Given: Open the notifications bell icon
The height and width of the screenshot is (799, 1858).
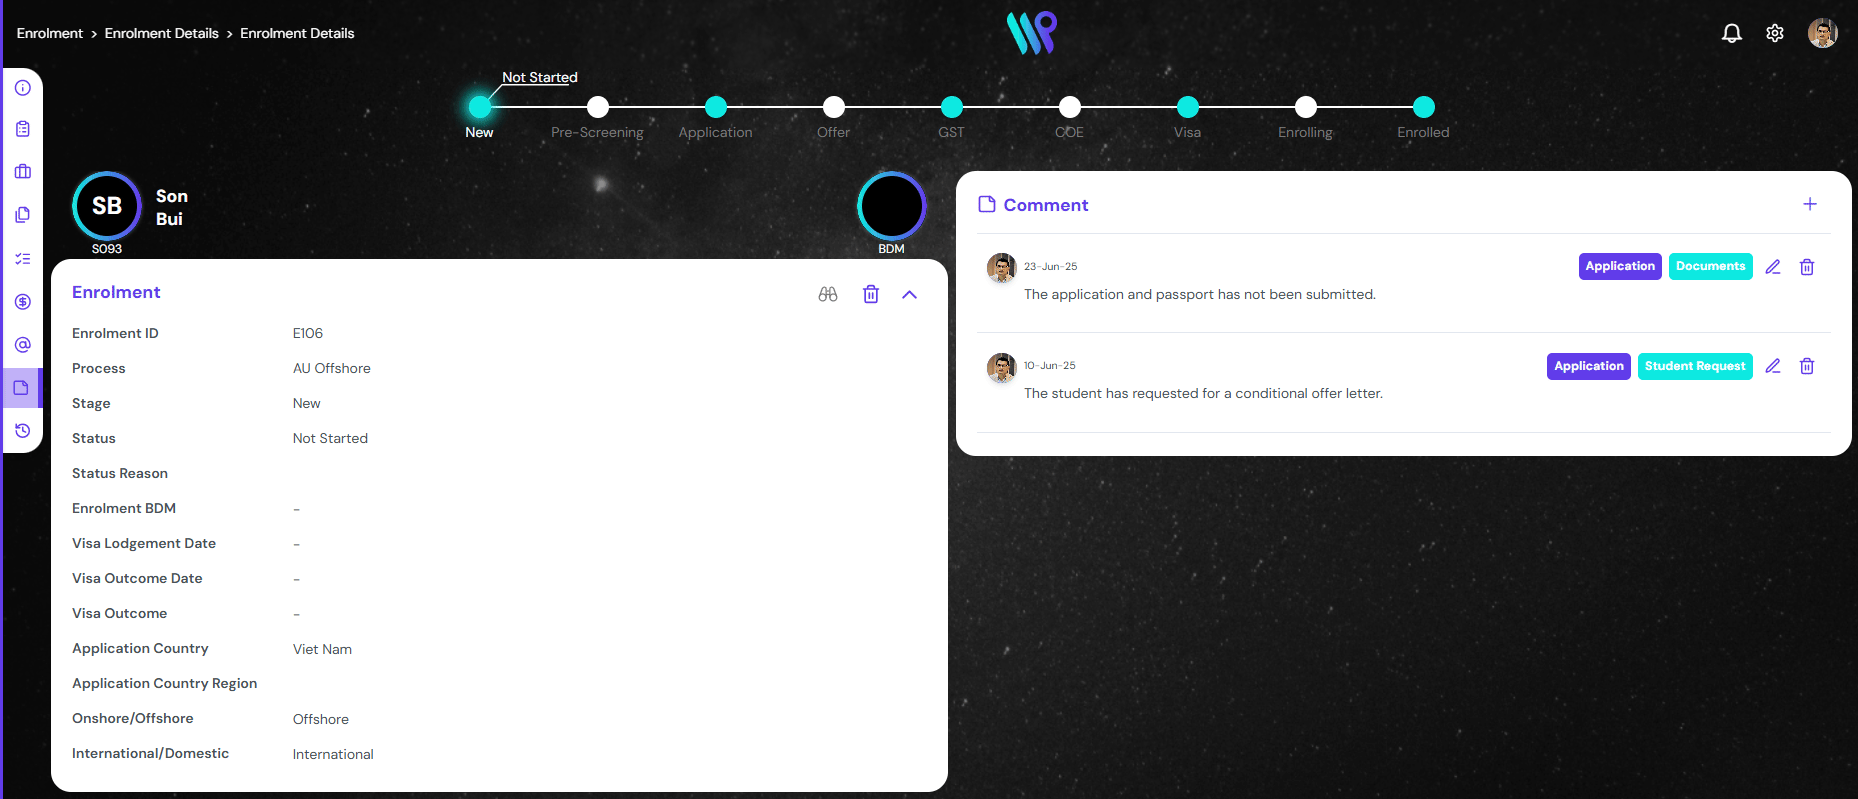Looking at the screenshot, I should (1731, 33).
